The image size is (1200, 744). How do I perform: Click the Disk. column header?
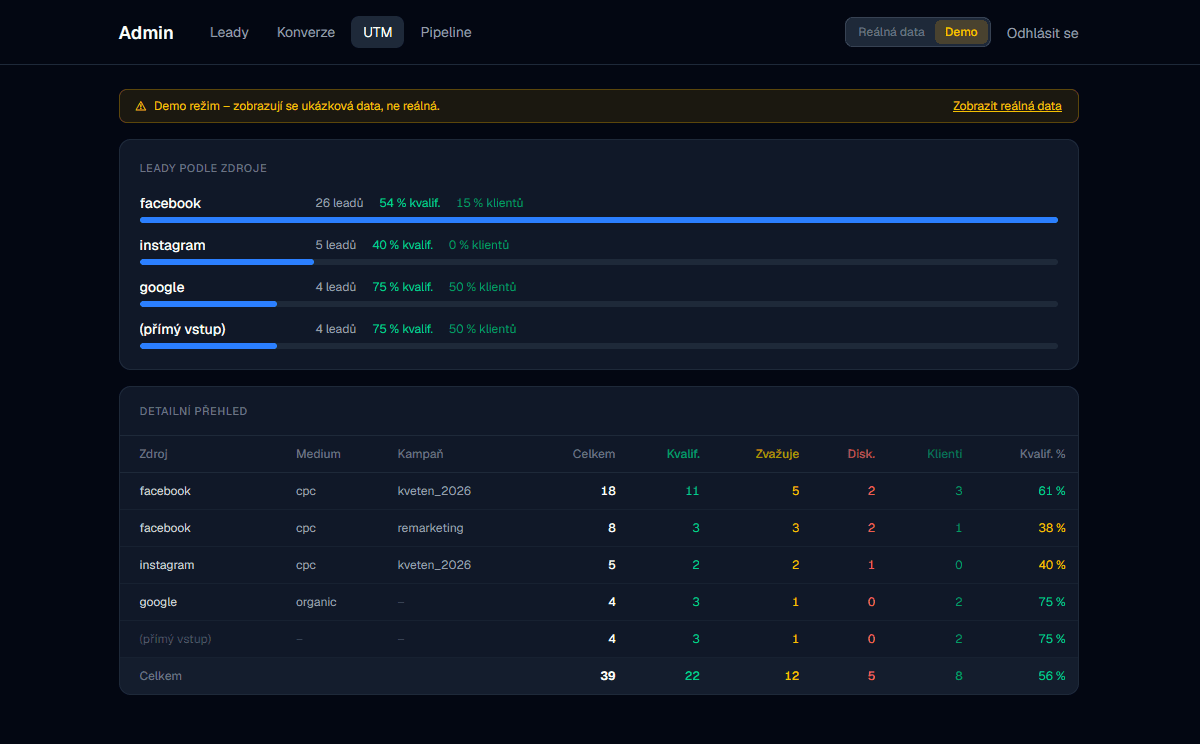point(861,454)
